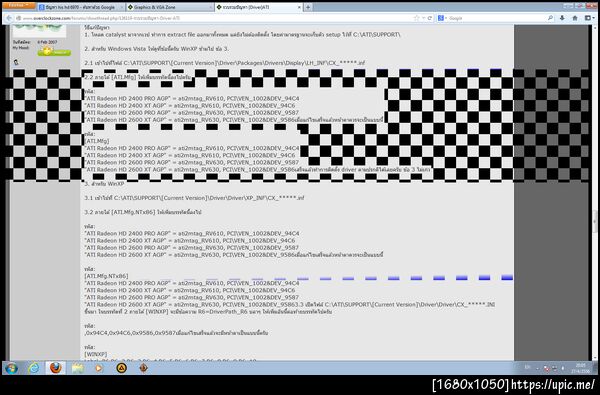
Task: Open a new tab with the plus button
Action: (x=308, y=7)
